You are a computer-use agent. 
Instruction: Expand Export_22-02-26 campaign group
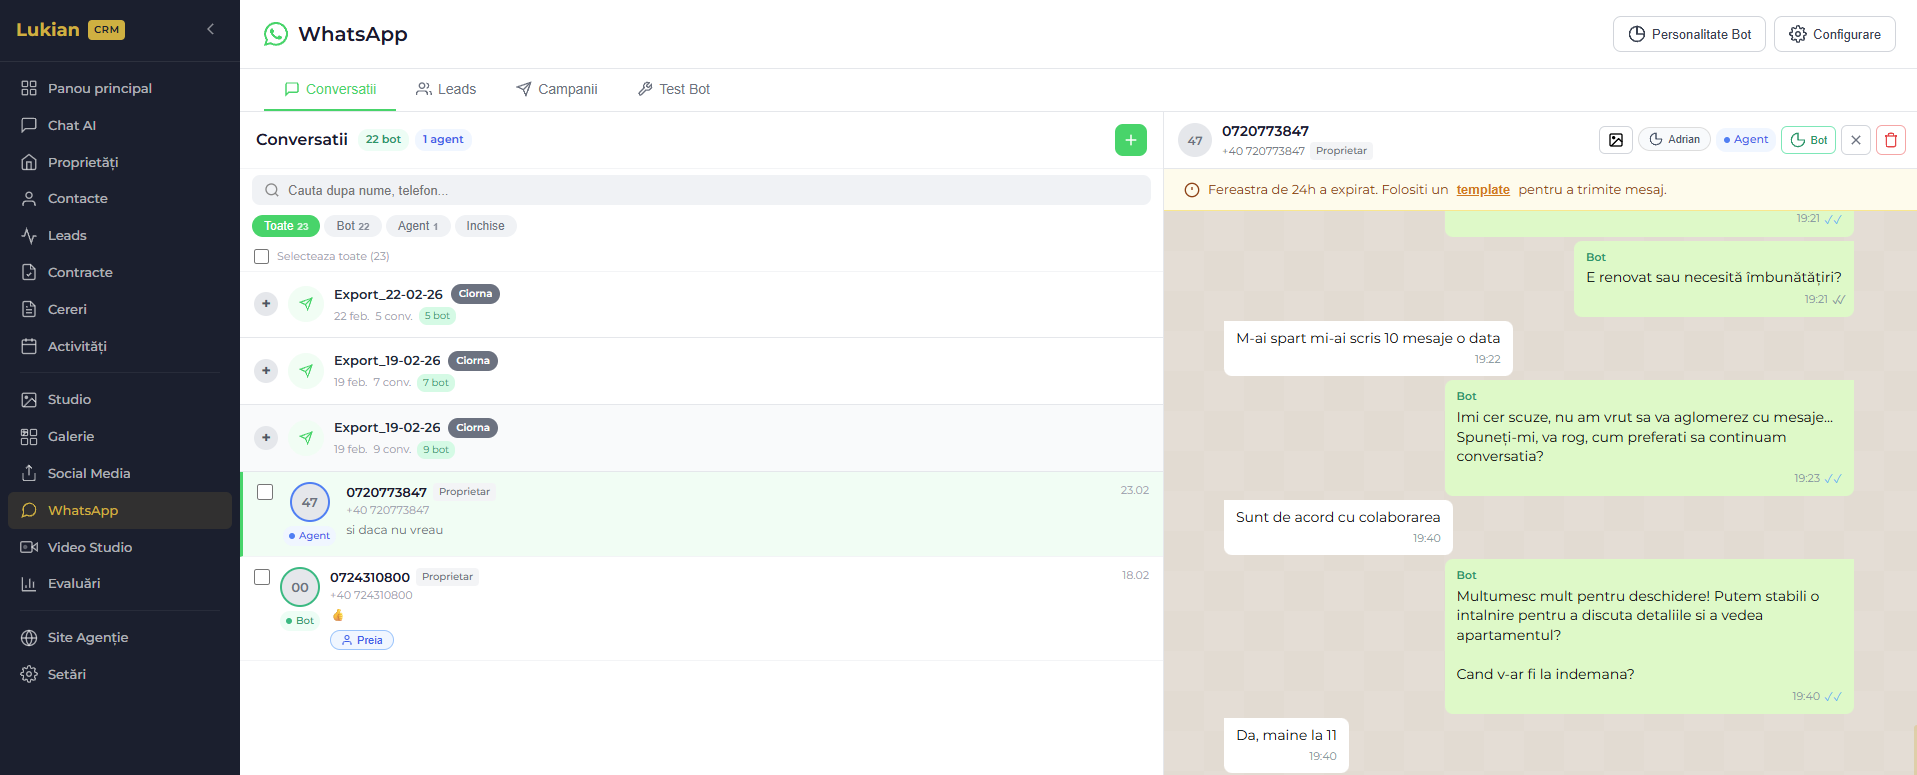tap(266, 304)
